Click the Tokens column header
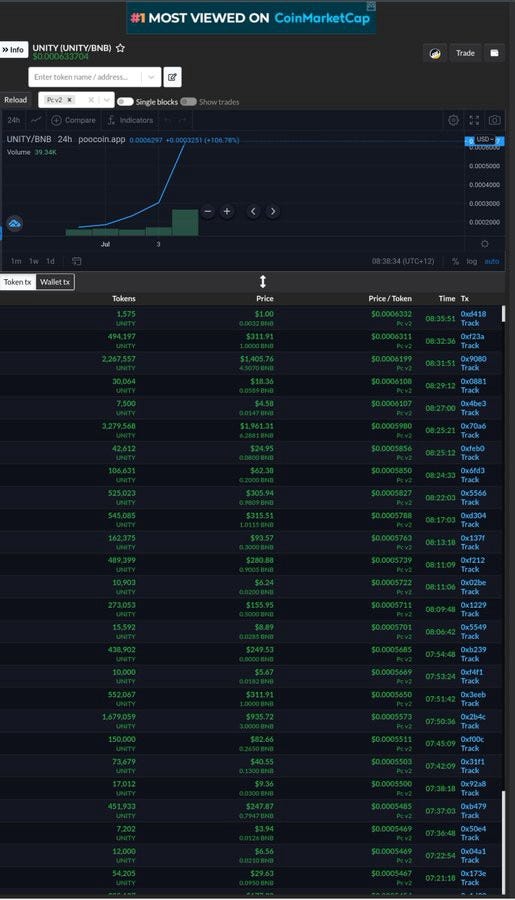Viewport: 515px width, 900px height. coord(123,298)
